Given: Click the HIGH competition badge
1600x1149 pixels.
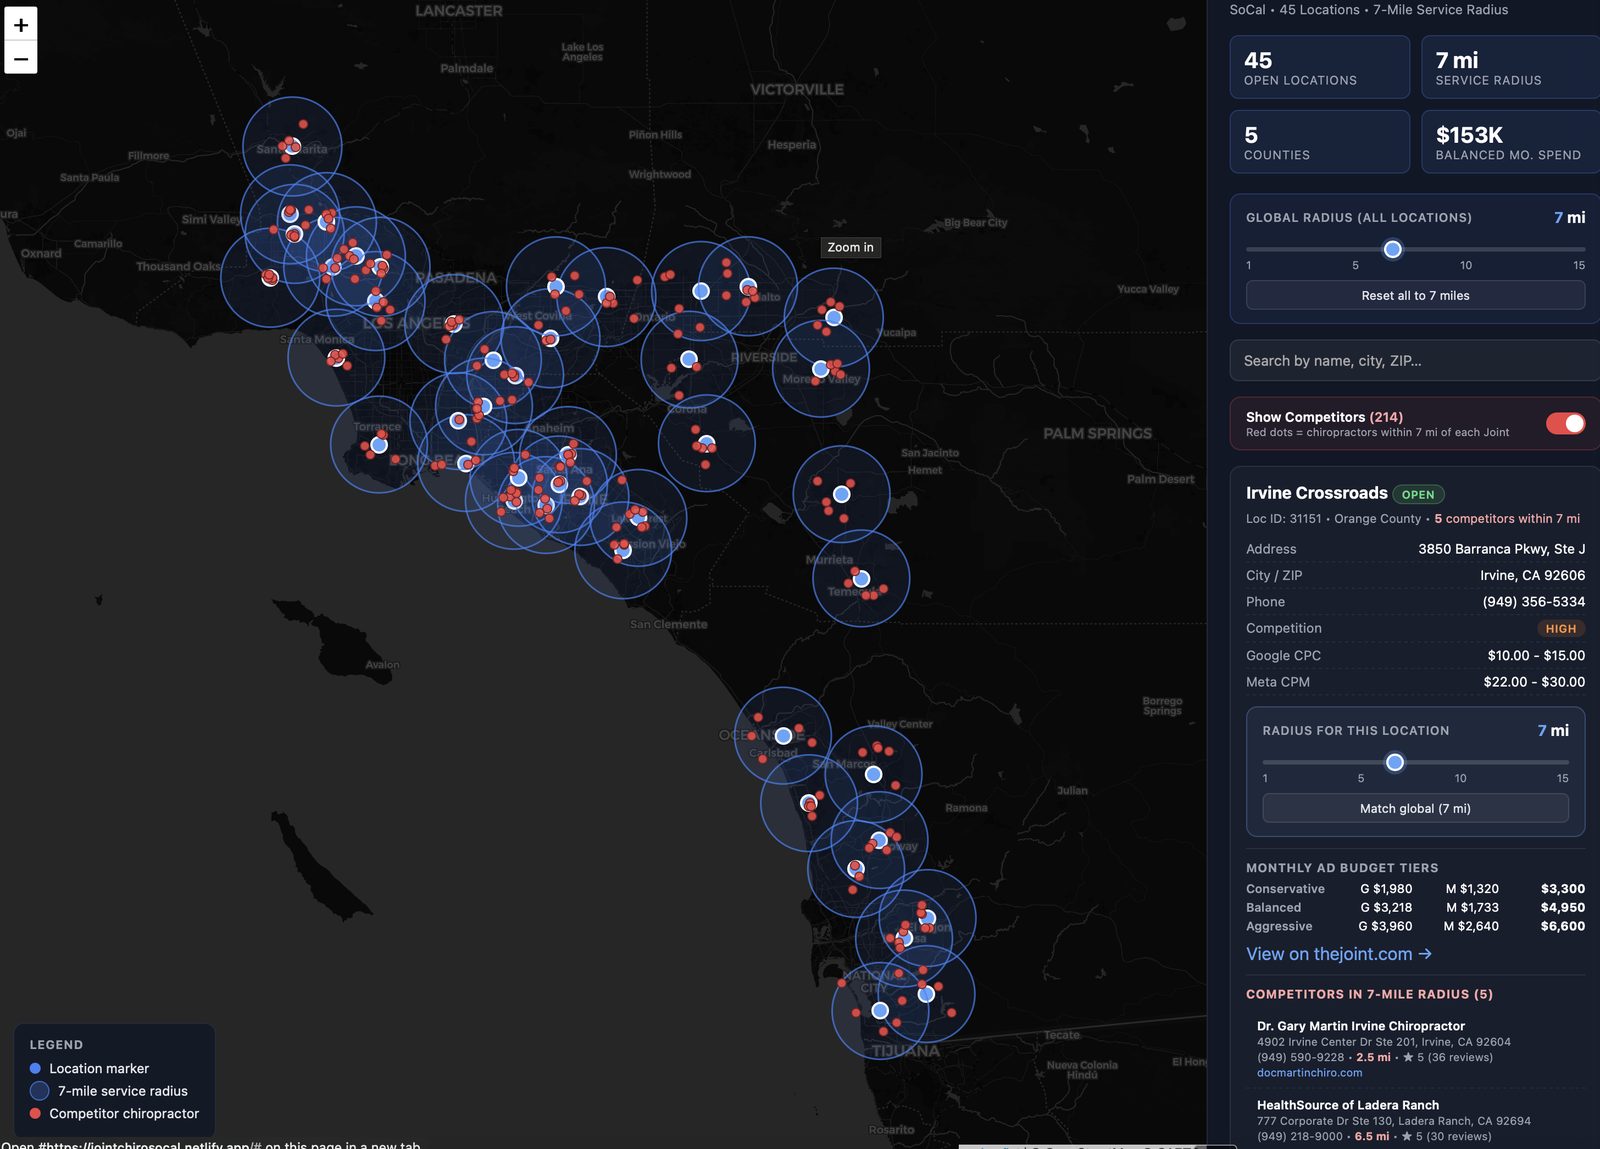Looking at the screenshot, I should click(x=1560, y=629).
